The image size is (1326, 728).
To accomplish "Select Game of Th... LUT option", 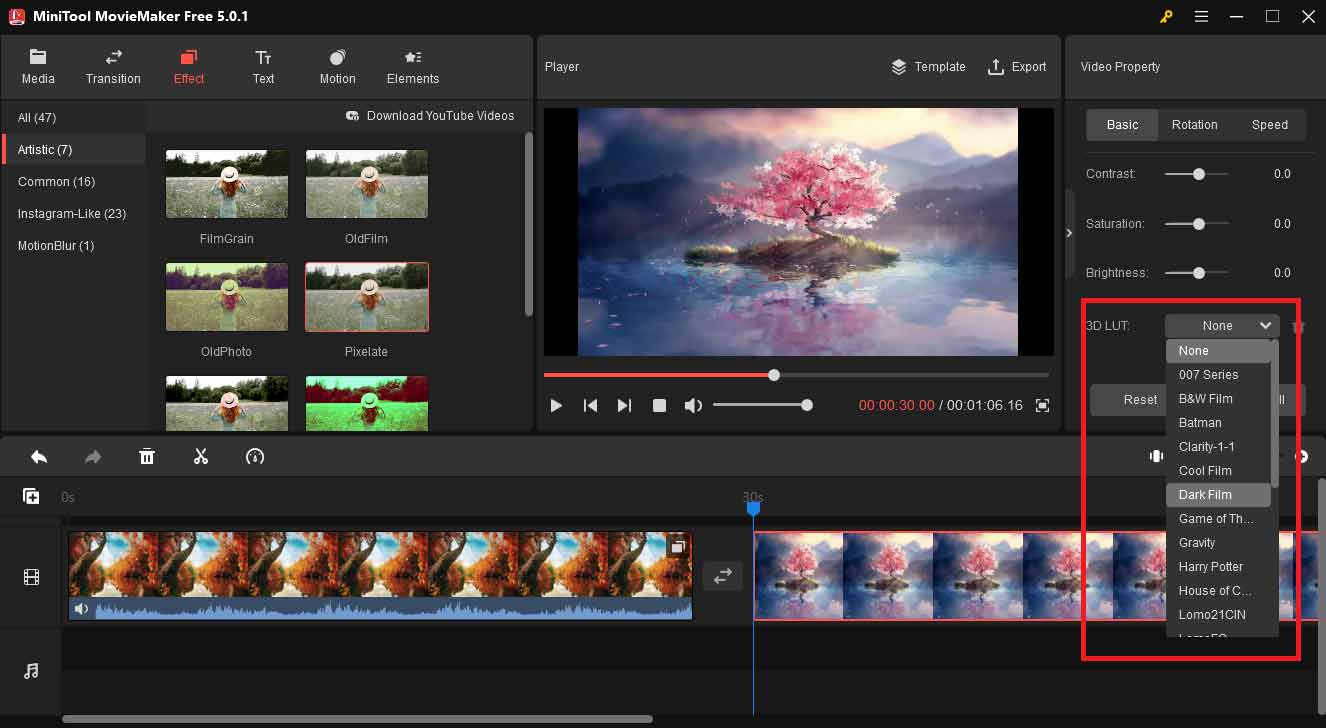I will tap(1218, 519).
